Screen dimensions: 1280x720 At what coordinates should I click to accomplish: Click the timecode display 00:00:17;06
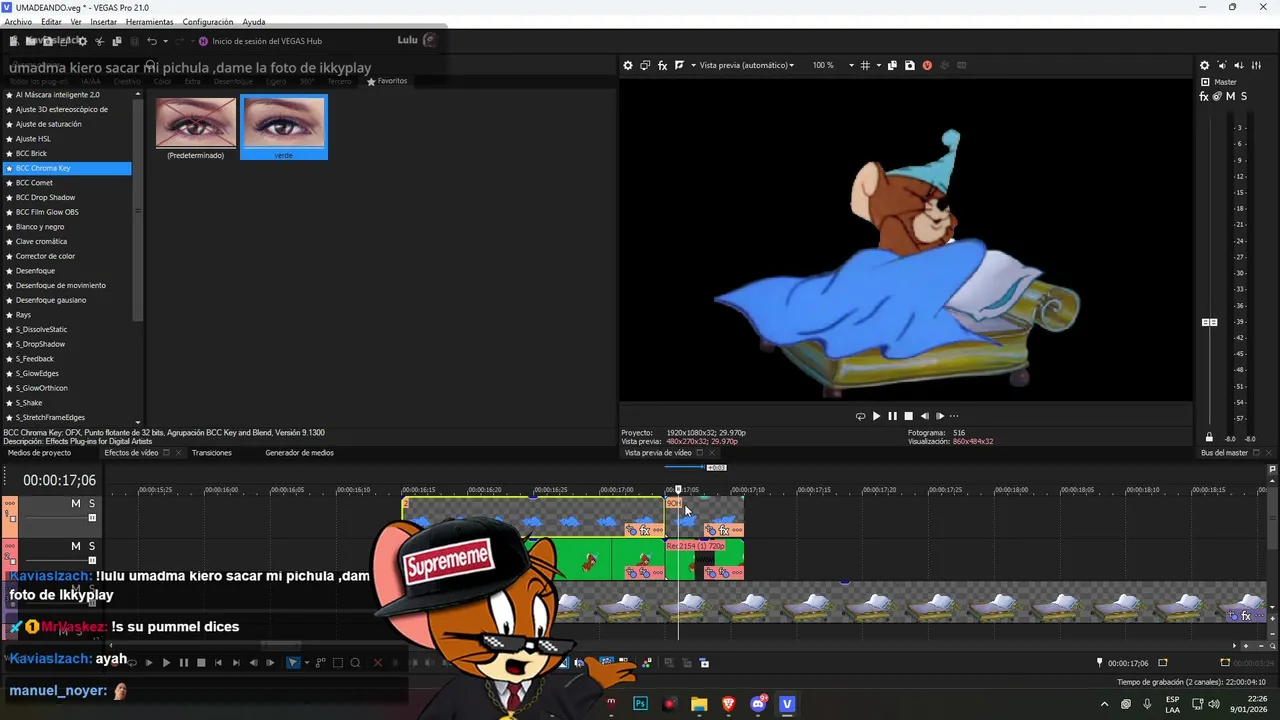pos(60,481)
